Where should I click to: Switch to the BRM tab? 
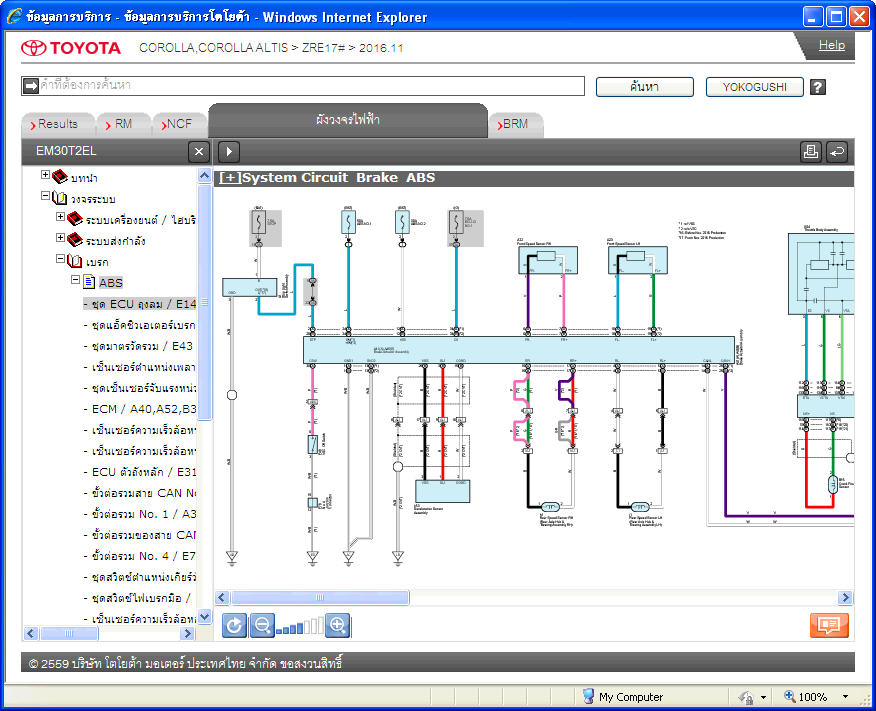[515, 124]
